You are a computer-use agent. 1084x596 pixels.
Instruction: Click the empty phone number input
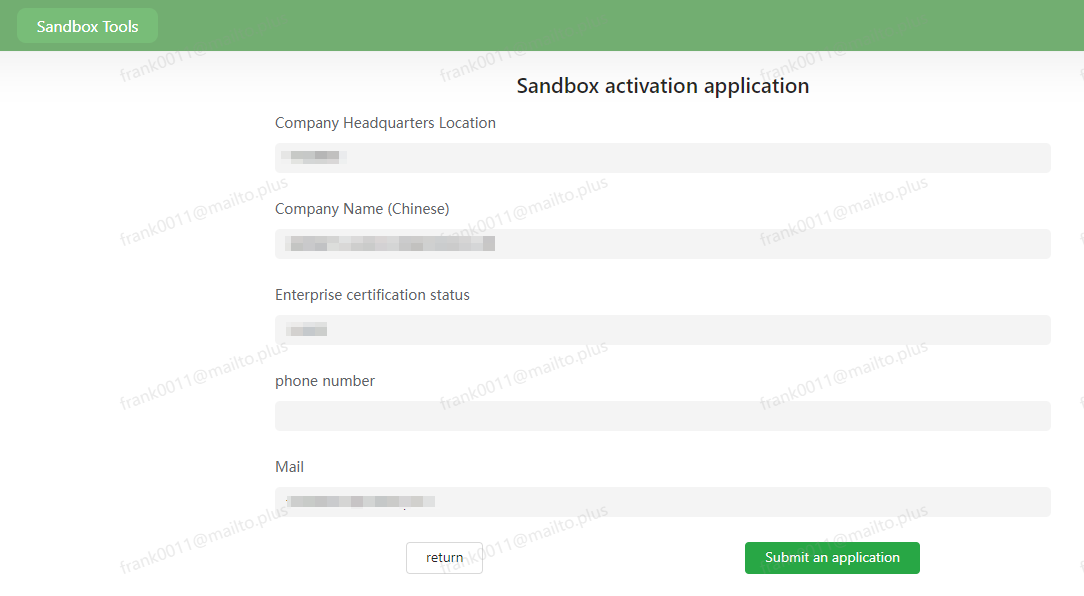click(x=662, y=416)
